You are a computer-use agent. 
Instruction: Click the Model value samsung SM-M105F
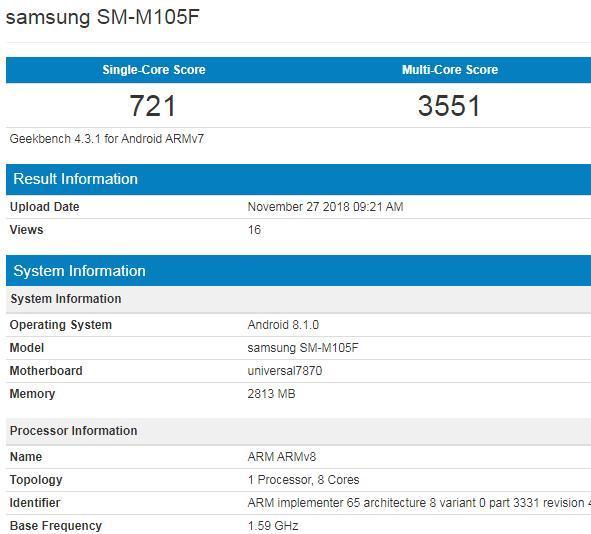(303, 348)
